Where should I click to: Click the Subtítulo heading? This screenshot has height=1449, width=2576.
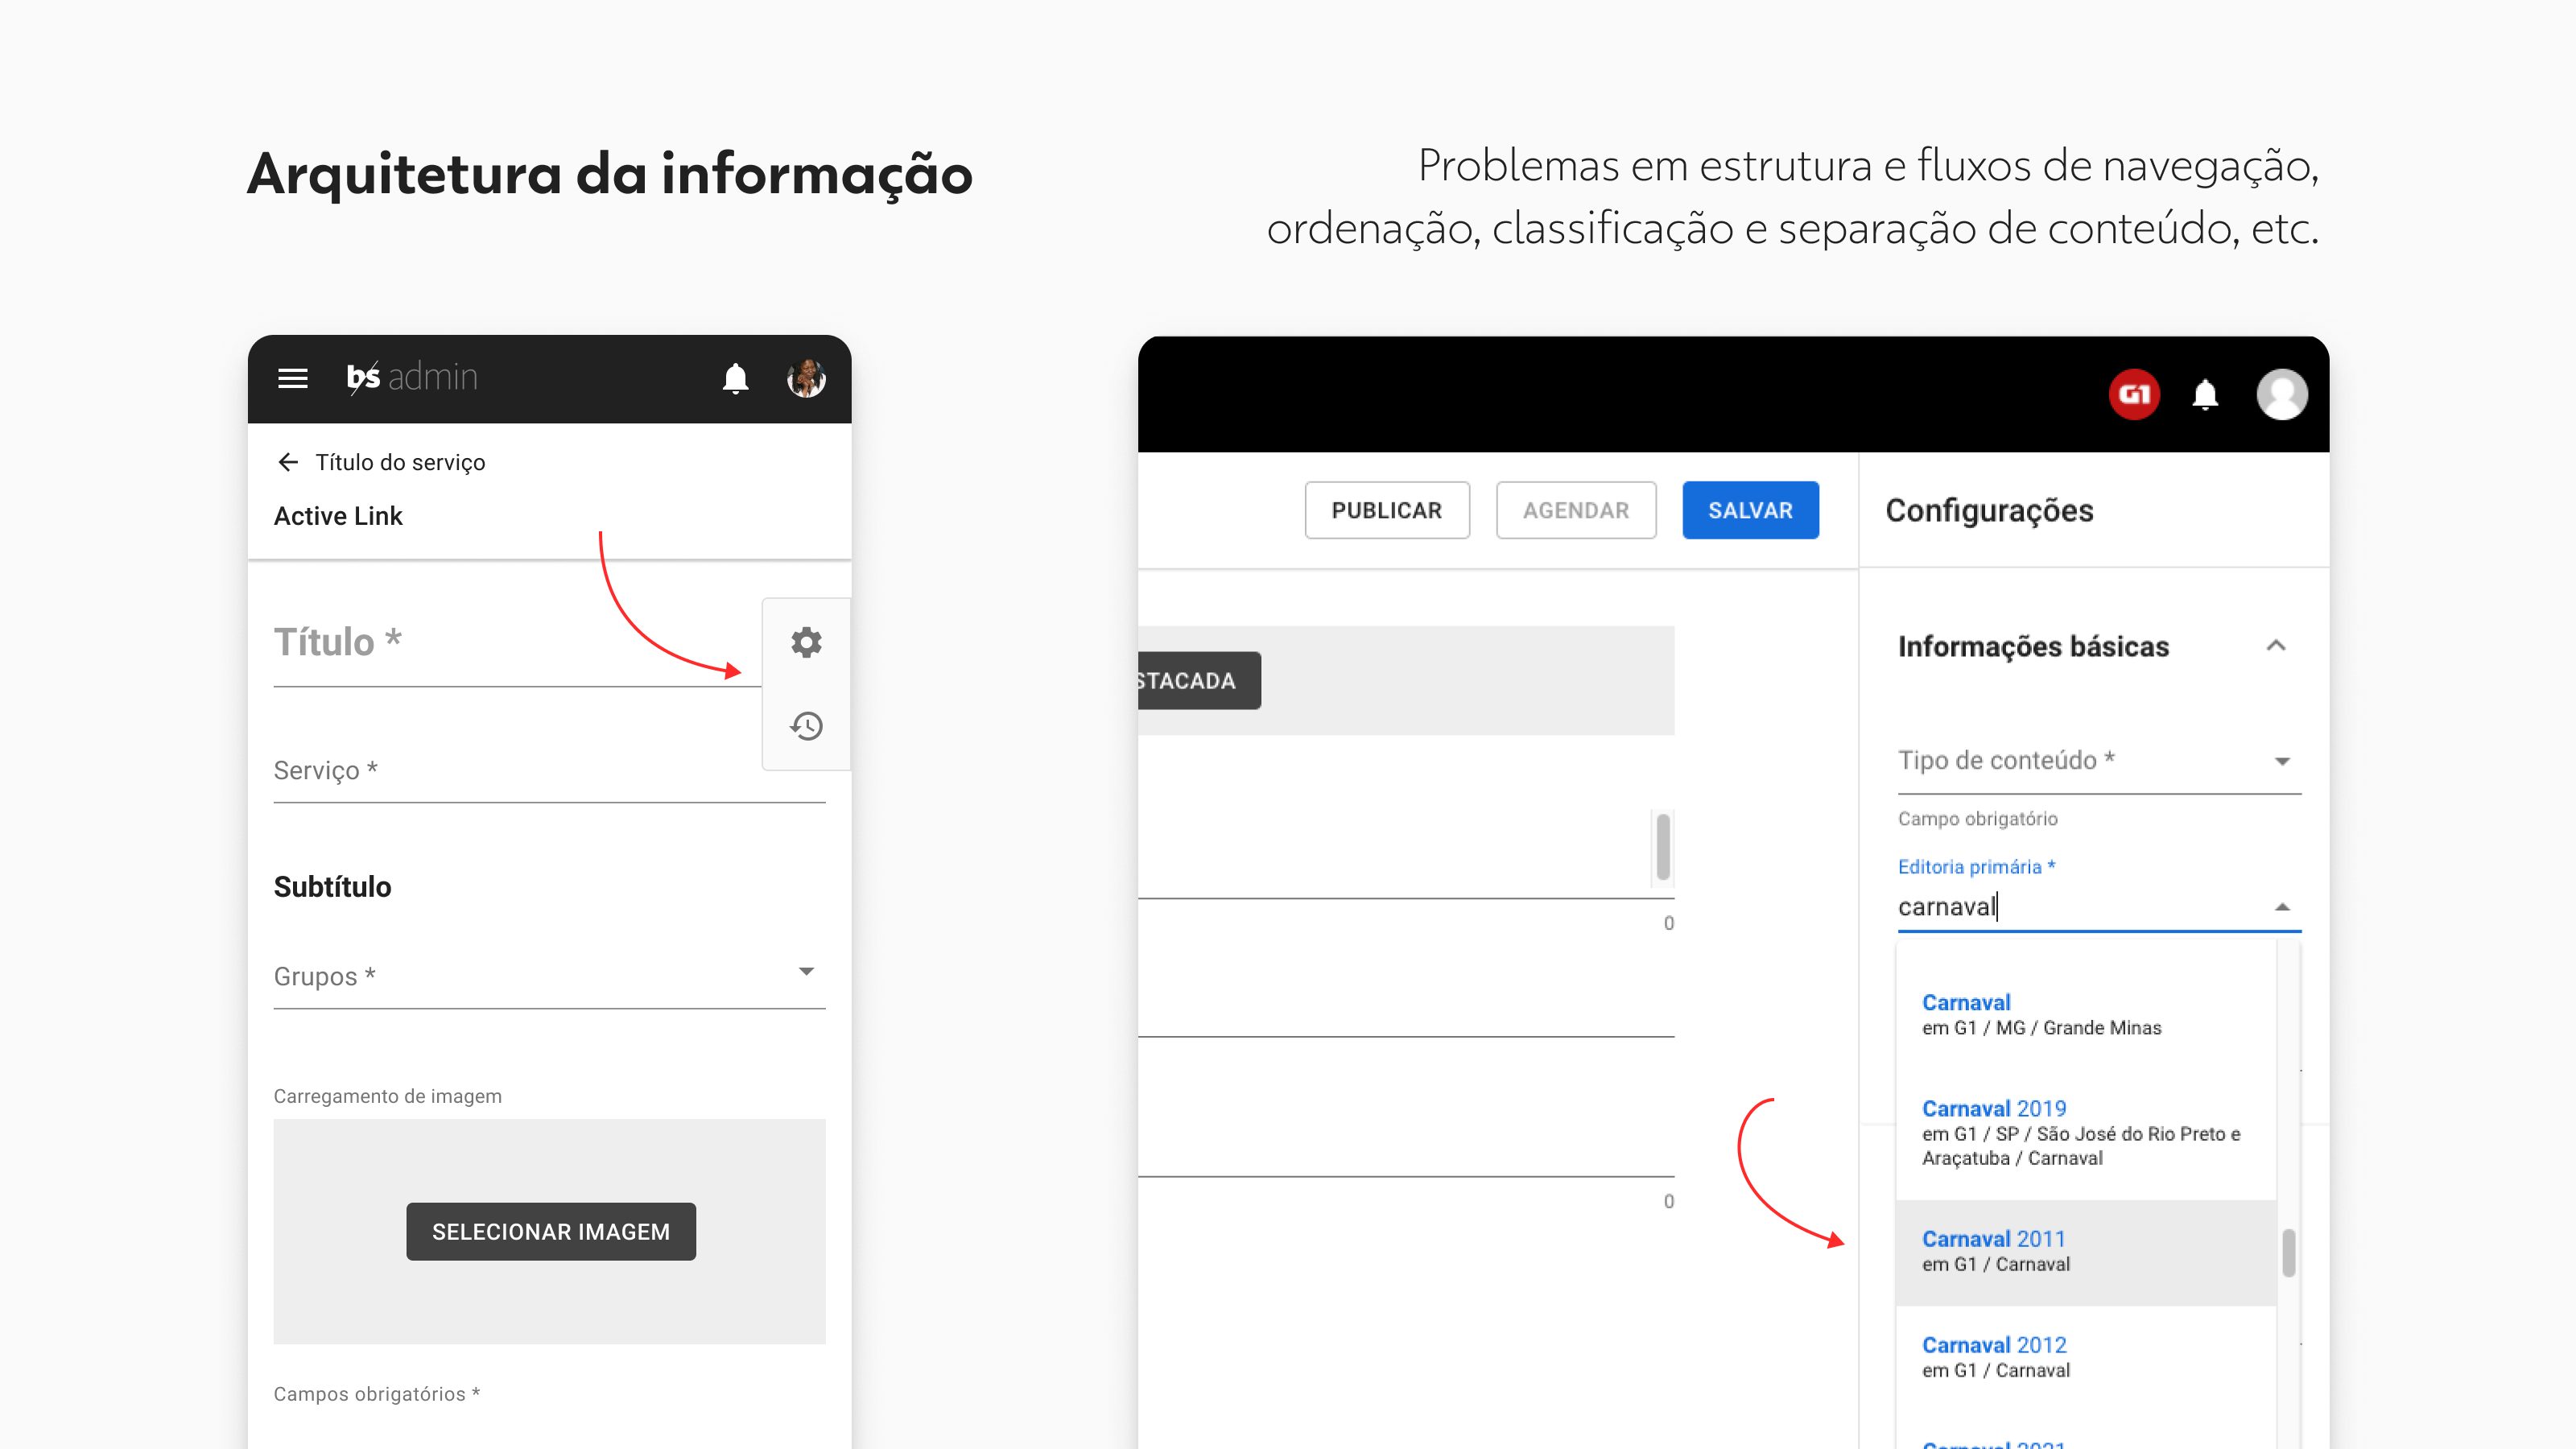click(x=332, y=886)
